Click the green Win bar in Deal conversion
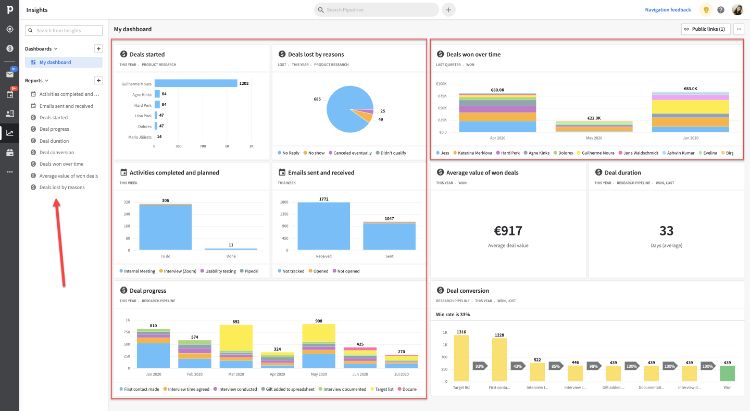Image resolution: width=750 pixels, height=411 pixels. coord(727,373)
